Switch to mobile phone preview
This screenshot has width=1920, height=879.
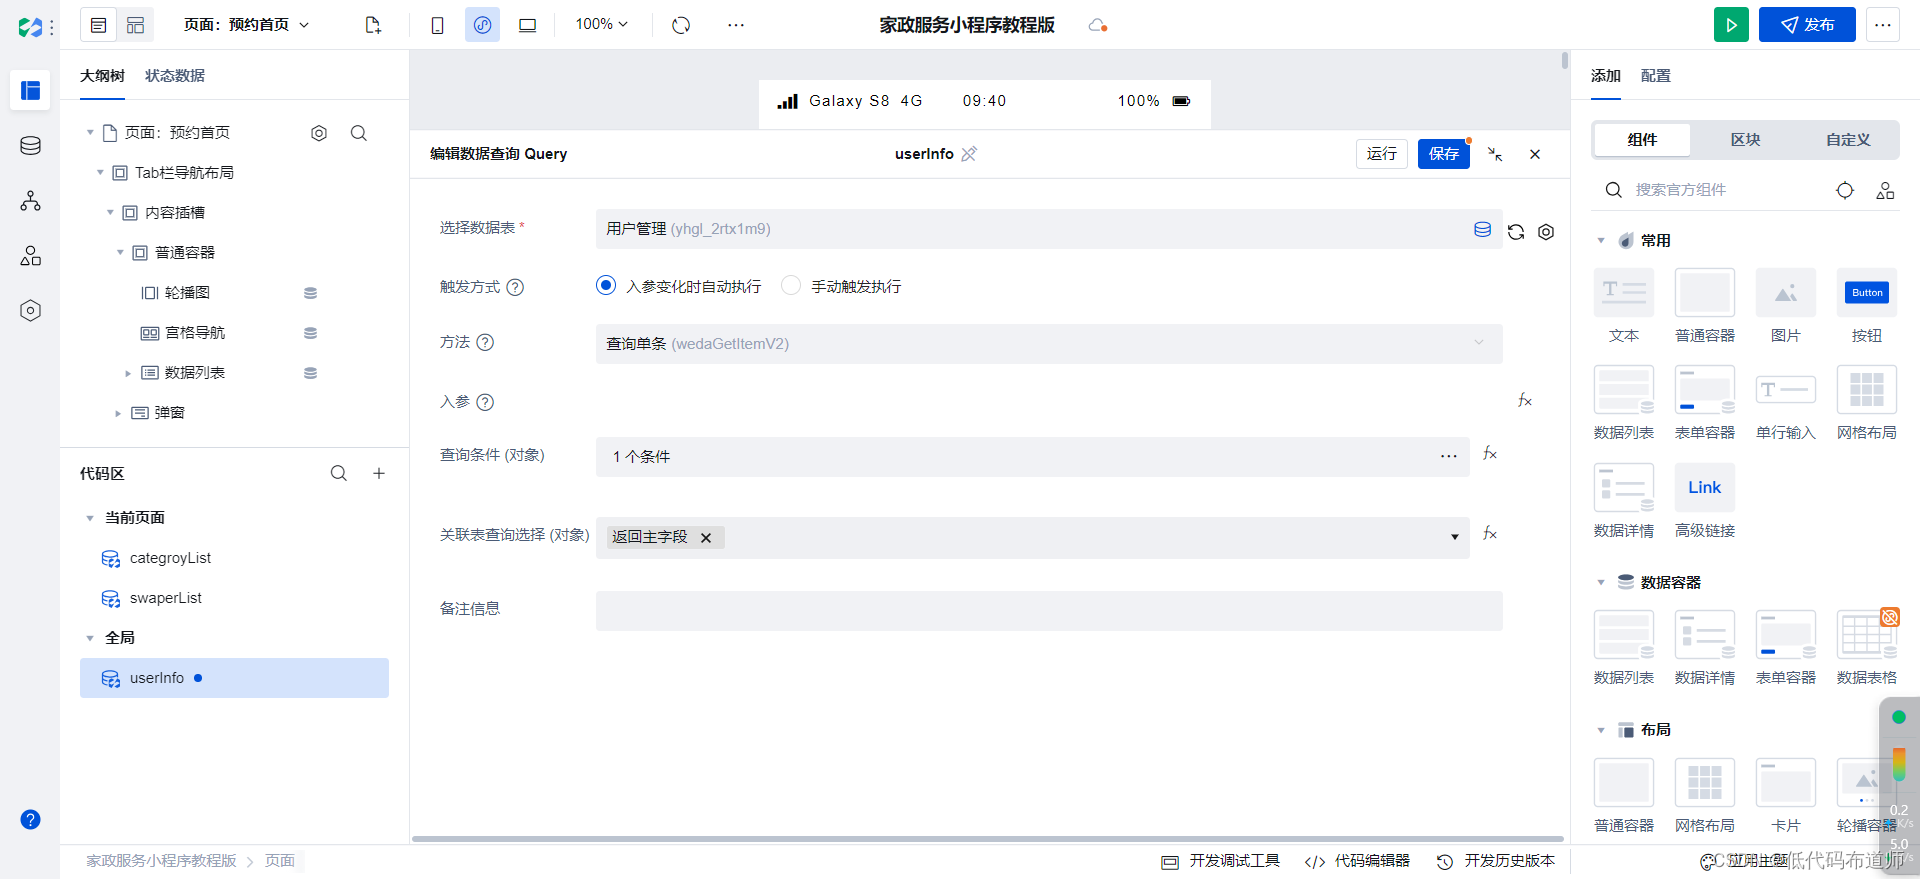(x=437, y=25)
